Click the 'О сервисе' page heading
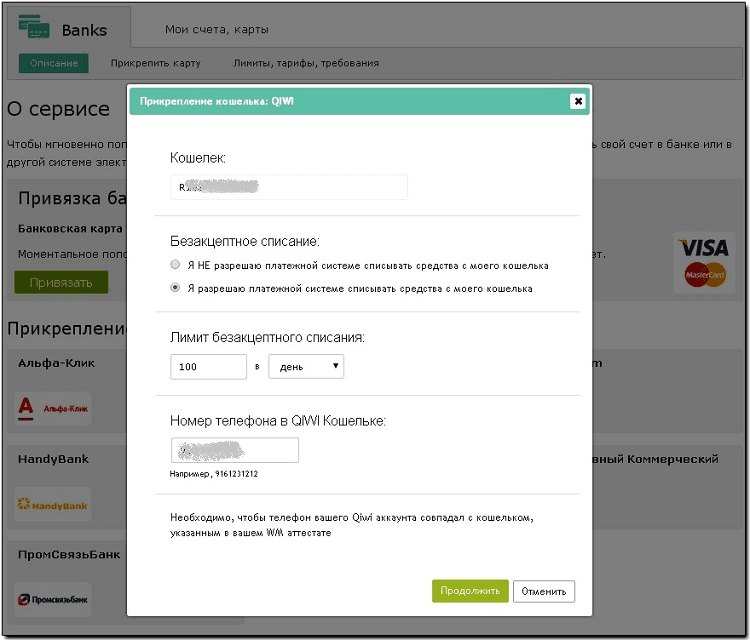The height and width of the screenshot is (640, 750). (x=58, y=109)
